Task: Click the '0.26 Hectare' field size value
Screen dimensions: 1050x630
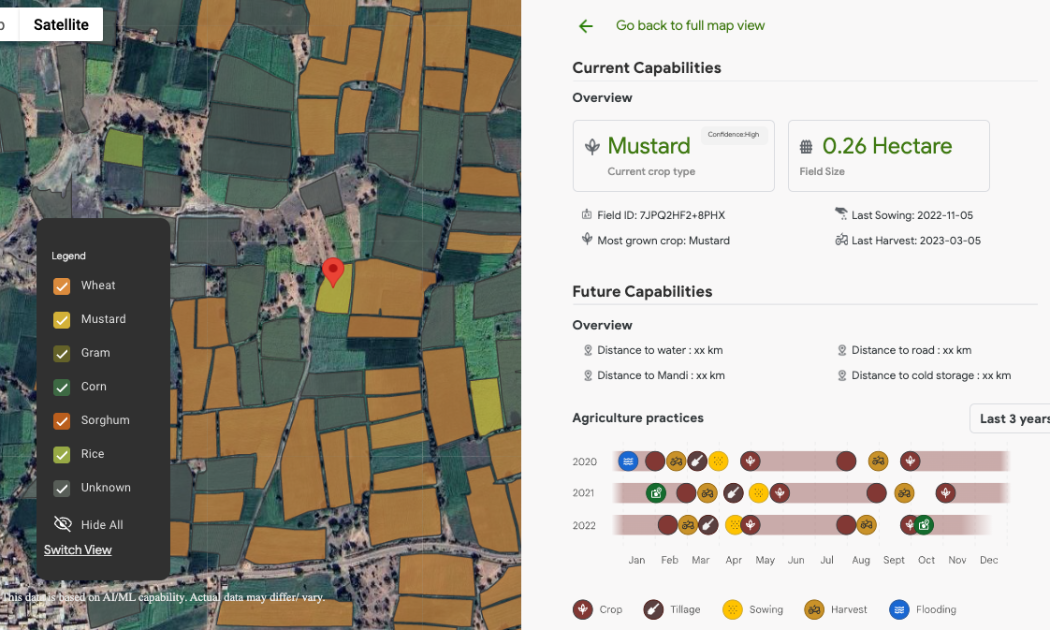Action: click(x=887, y=146)
